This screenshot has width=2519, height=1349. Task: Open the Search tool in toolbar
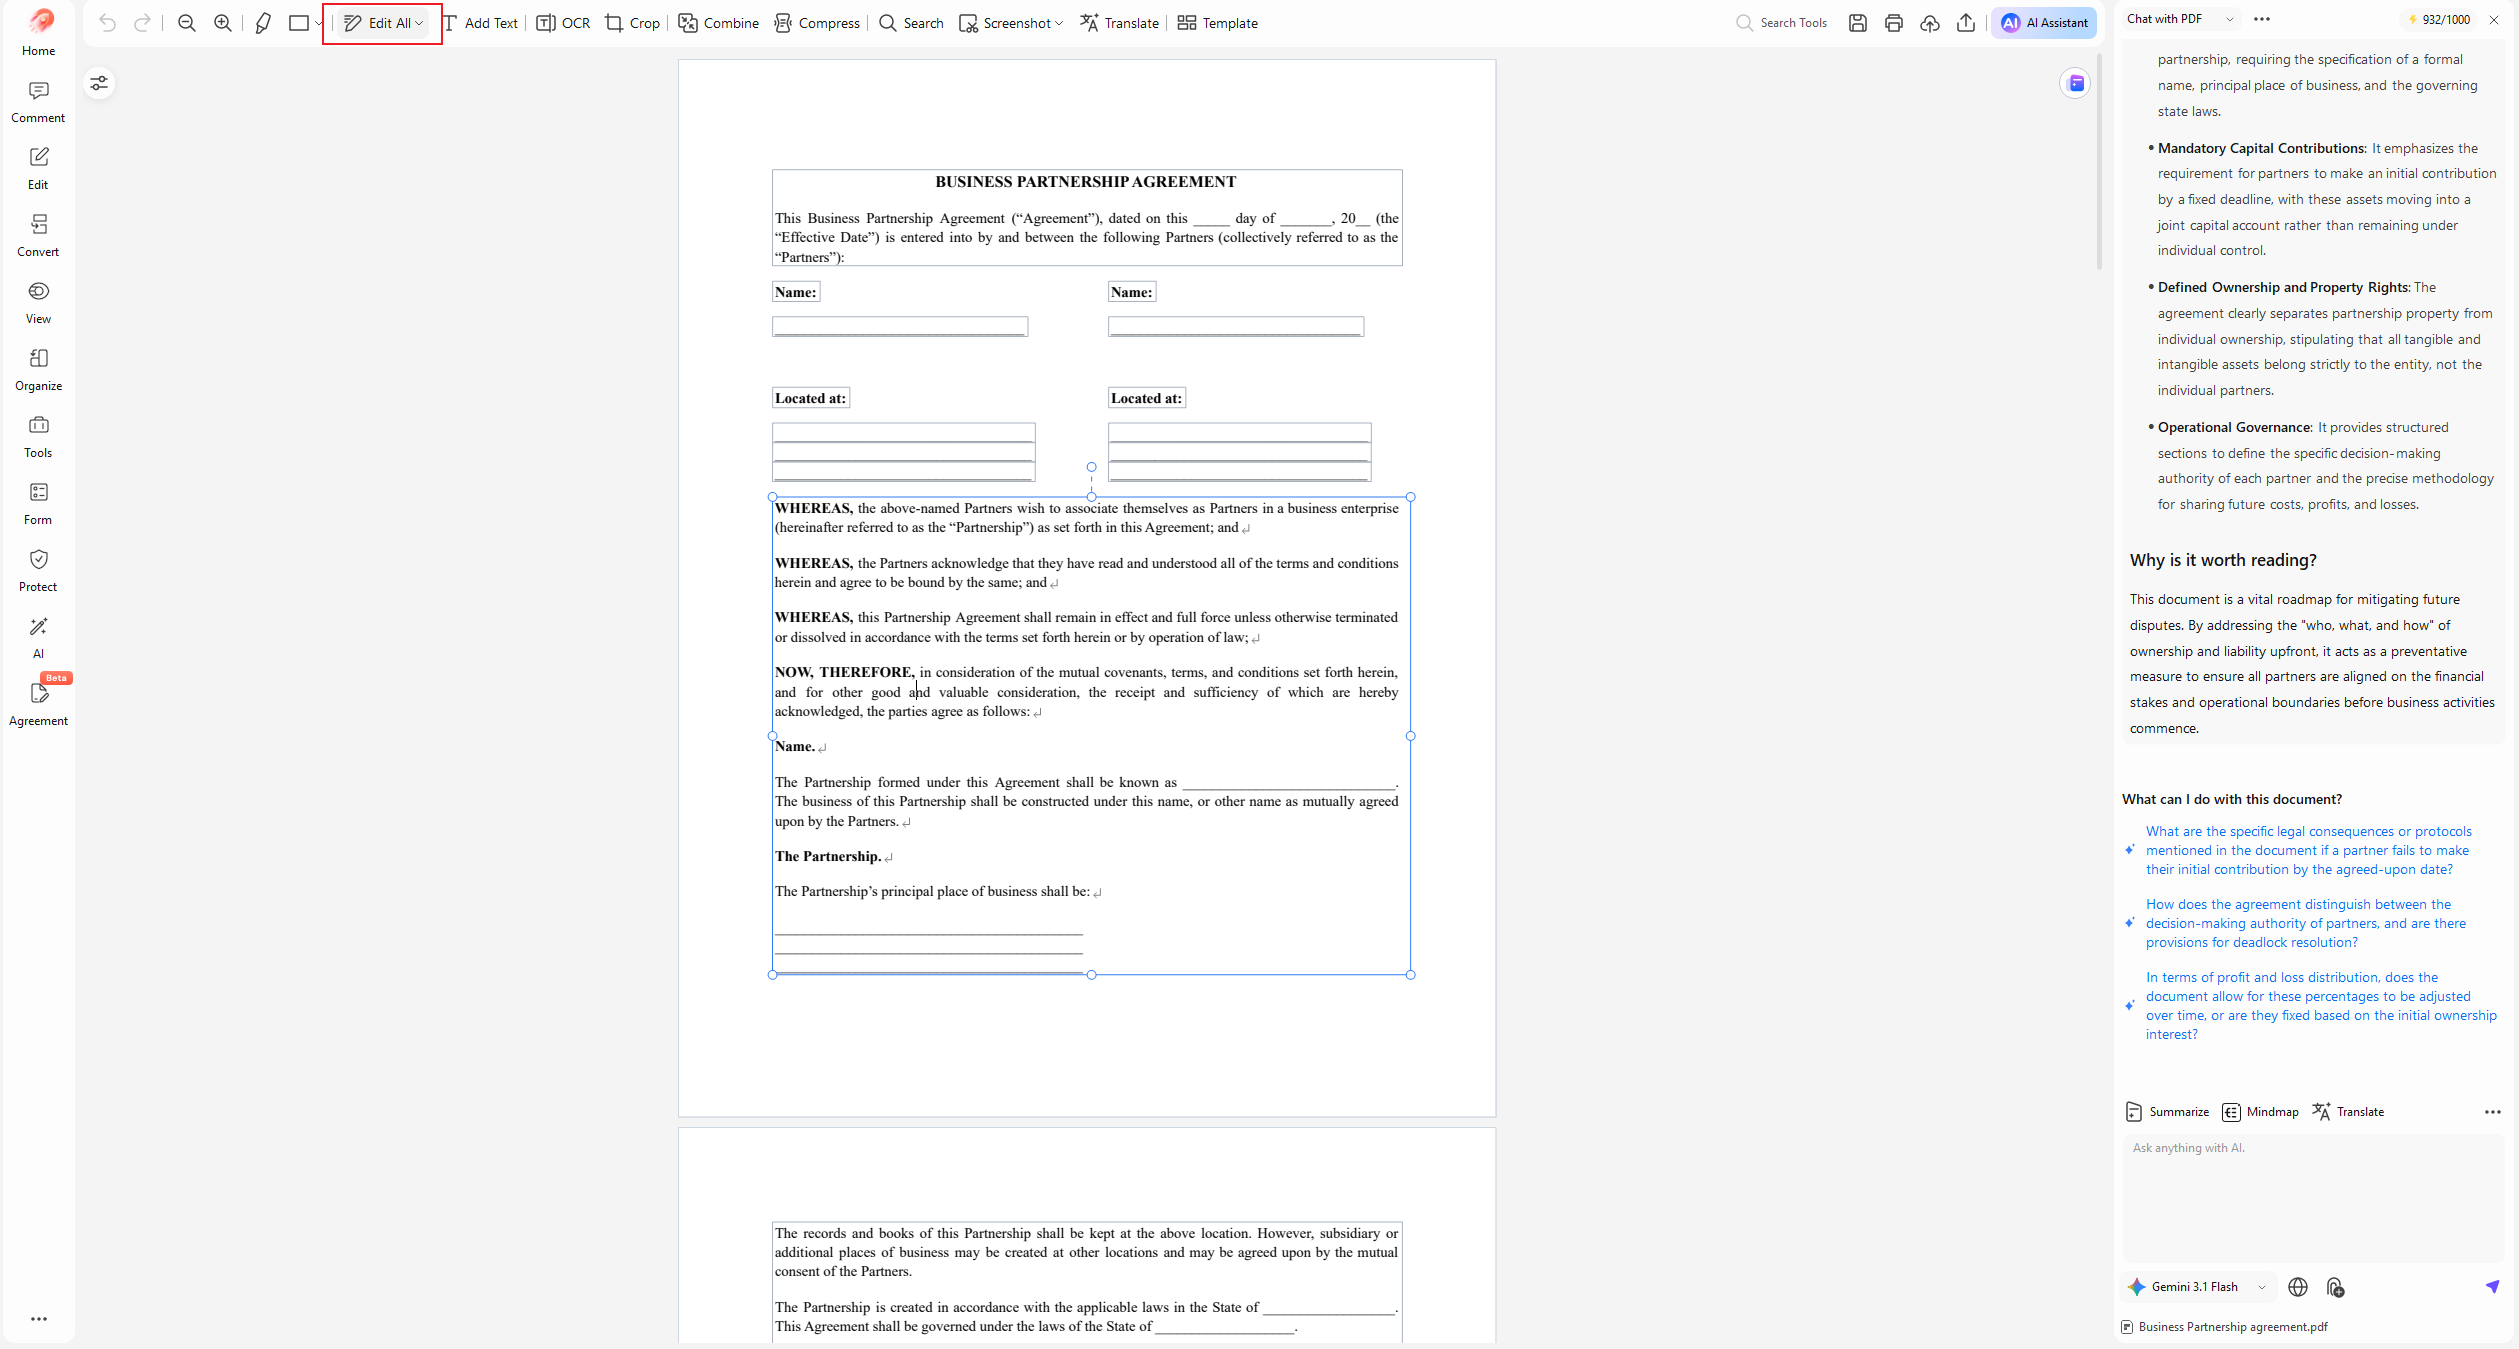point(911,23)
